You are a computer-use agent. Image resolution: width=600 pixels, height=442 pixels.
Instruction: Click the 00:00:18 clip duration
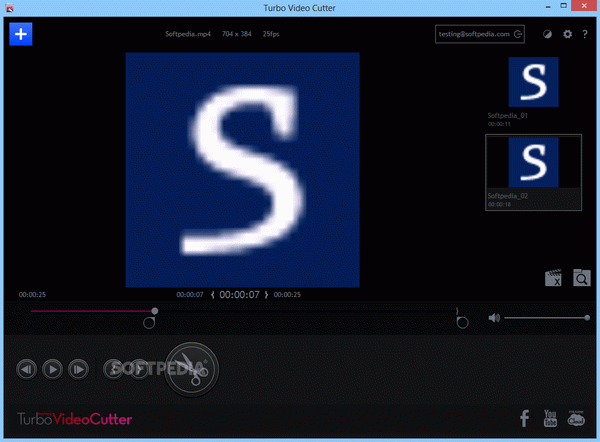point(499,204)
